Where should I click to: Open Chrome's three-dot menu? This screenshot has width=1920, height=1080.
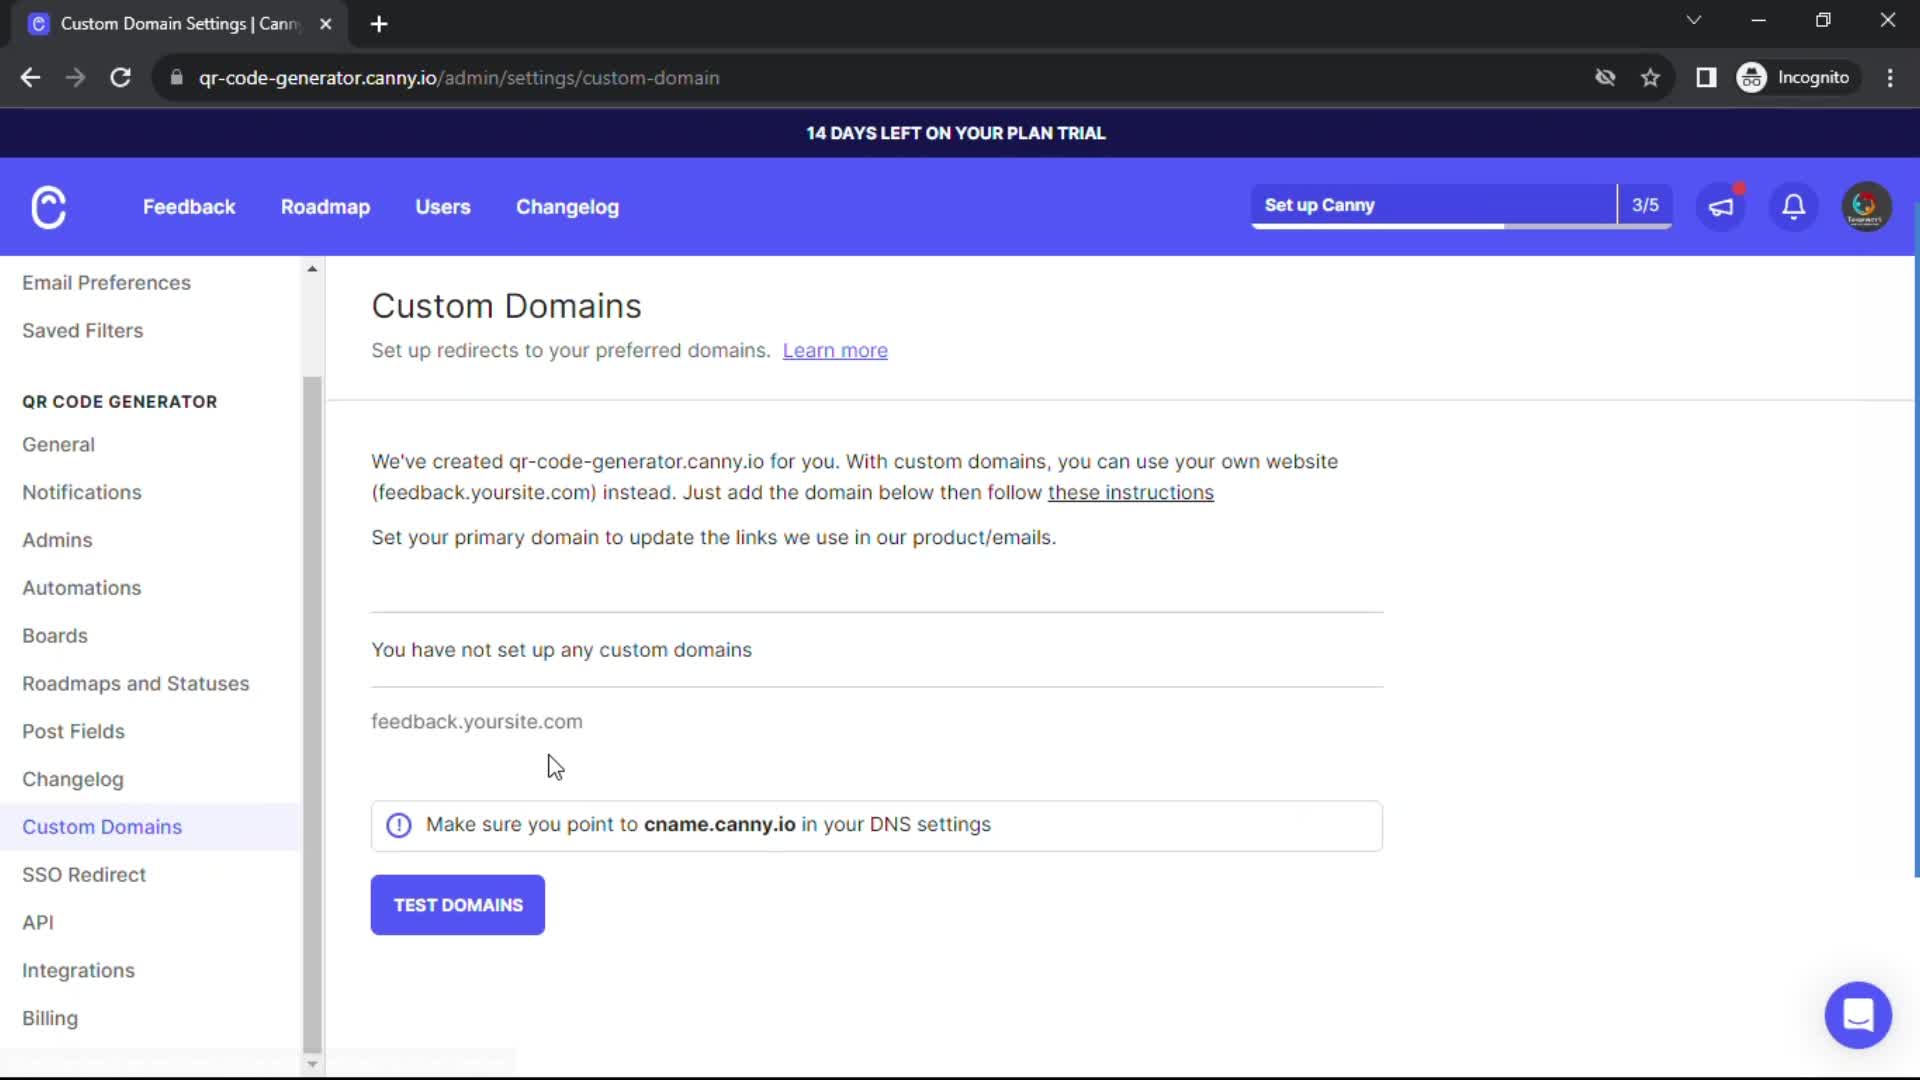click(x=1890, y=77)
